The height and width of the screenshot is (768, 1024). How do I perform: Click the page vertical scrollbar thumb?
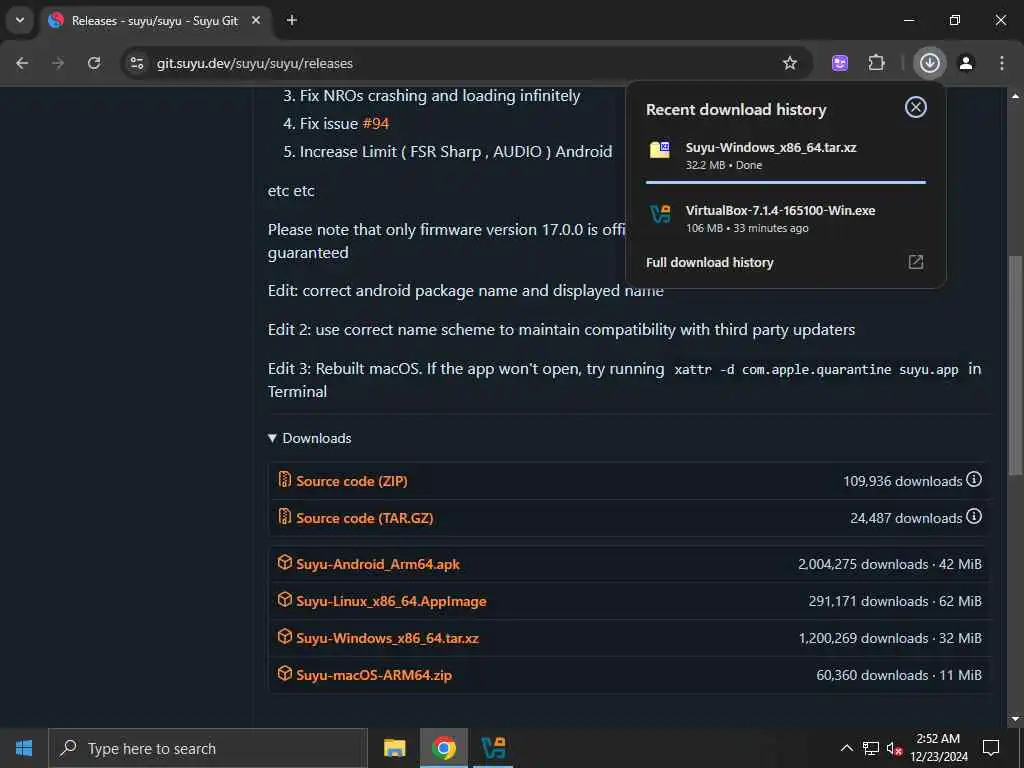(x=1015, y=366)
